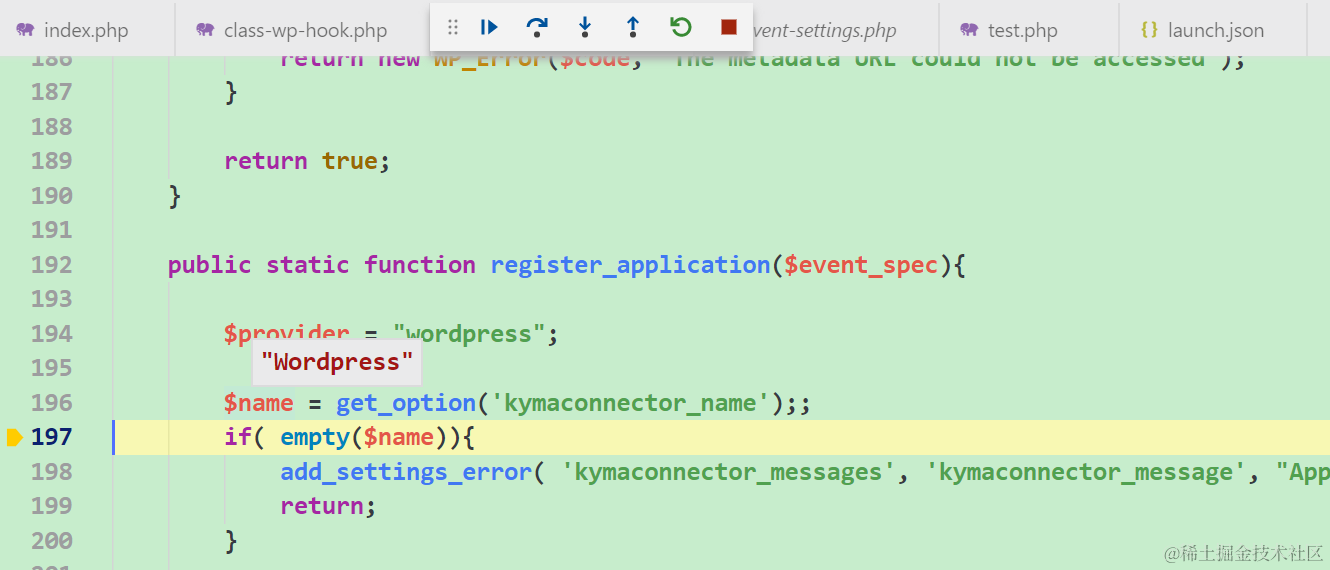The width and height of the screenshot is (1330, 570).
Task: Open the index.php tab
Action: pos(87,30)
